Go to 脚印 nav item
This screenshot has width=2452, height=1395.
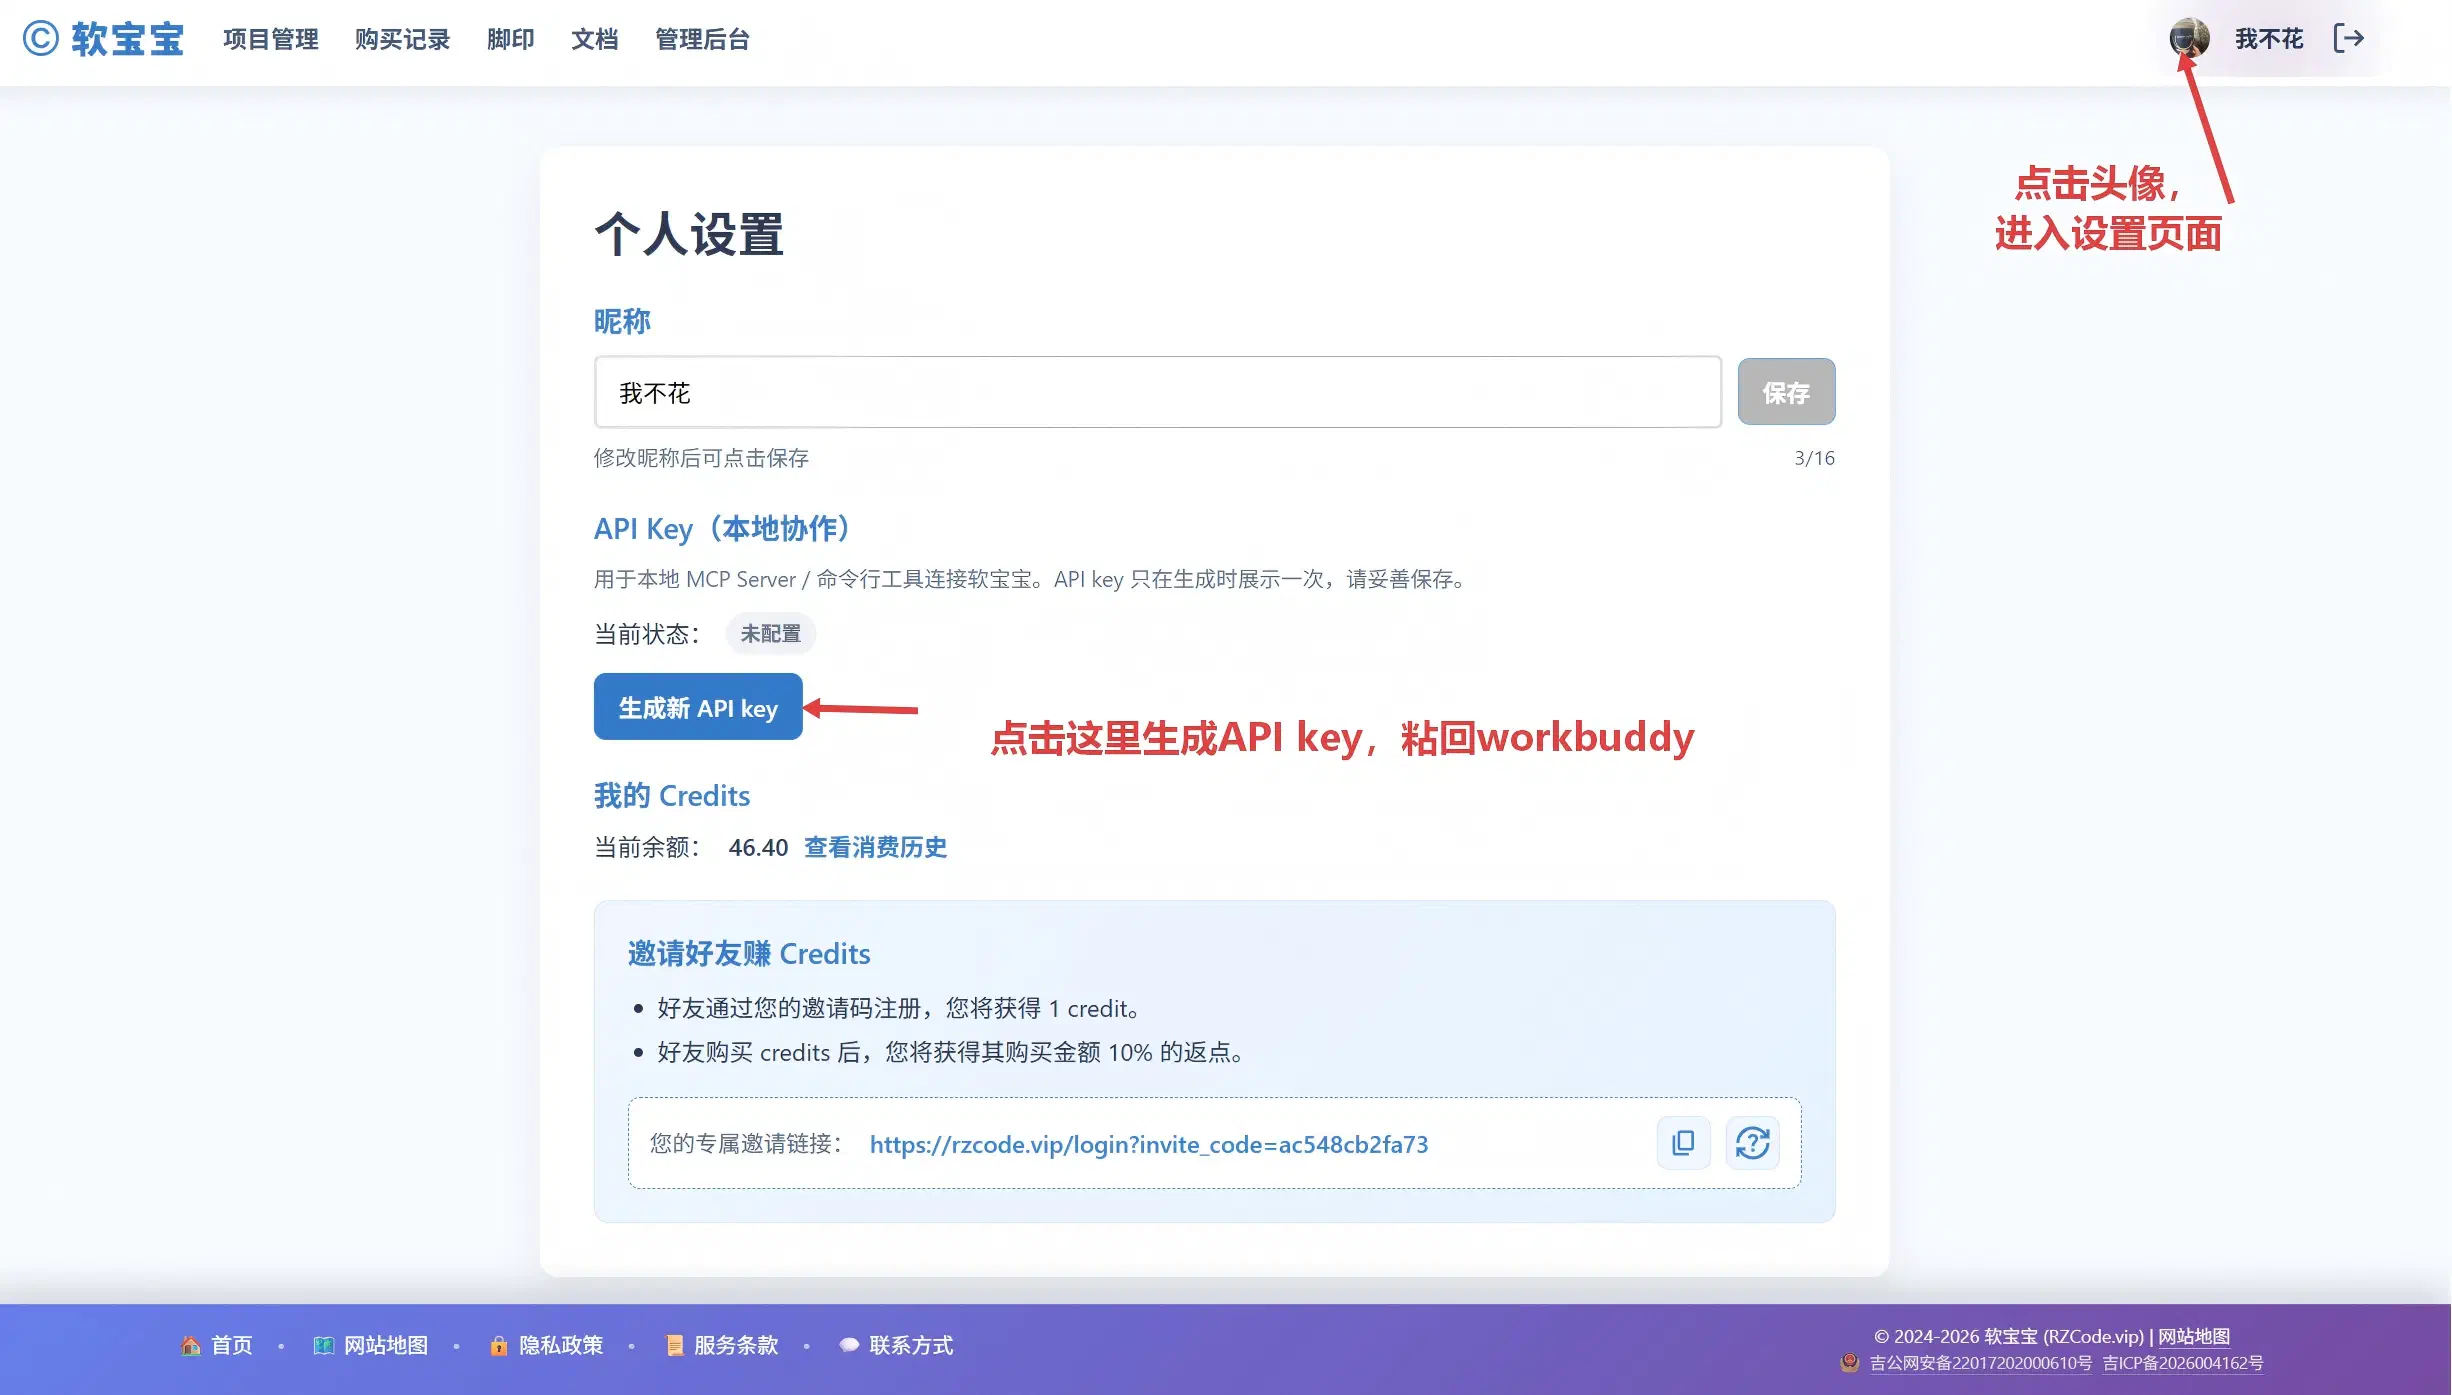tap(510, 39)
